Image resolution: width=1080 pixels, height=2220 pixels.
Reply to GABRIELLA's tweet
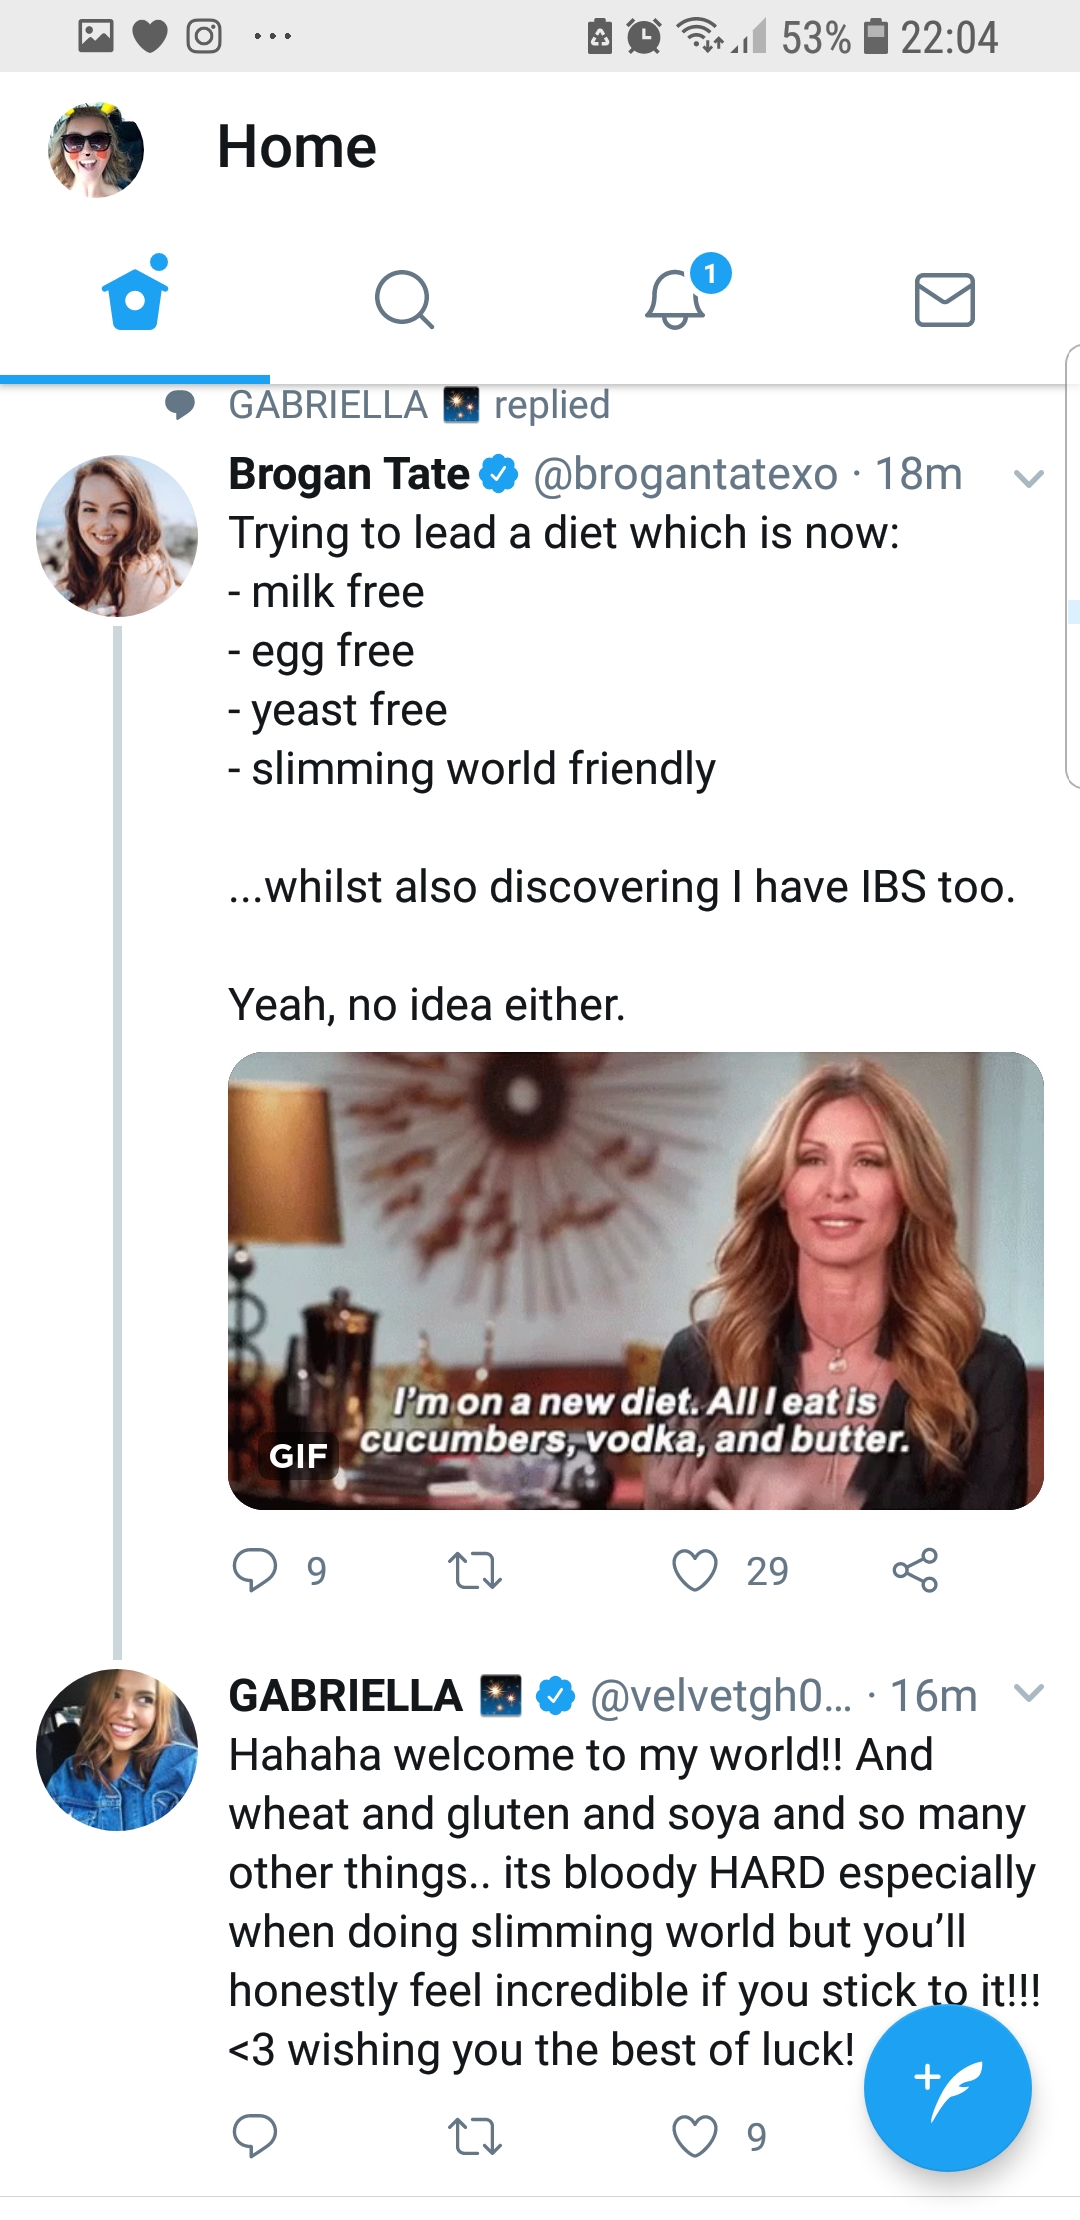point(255,2136)
